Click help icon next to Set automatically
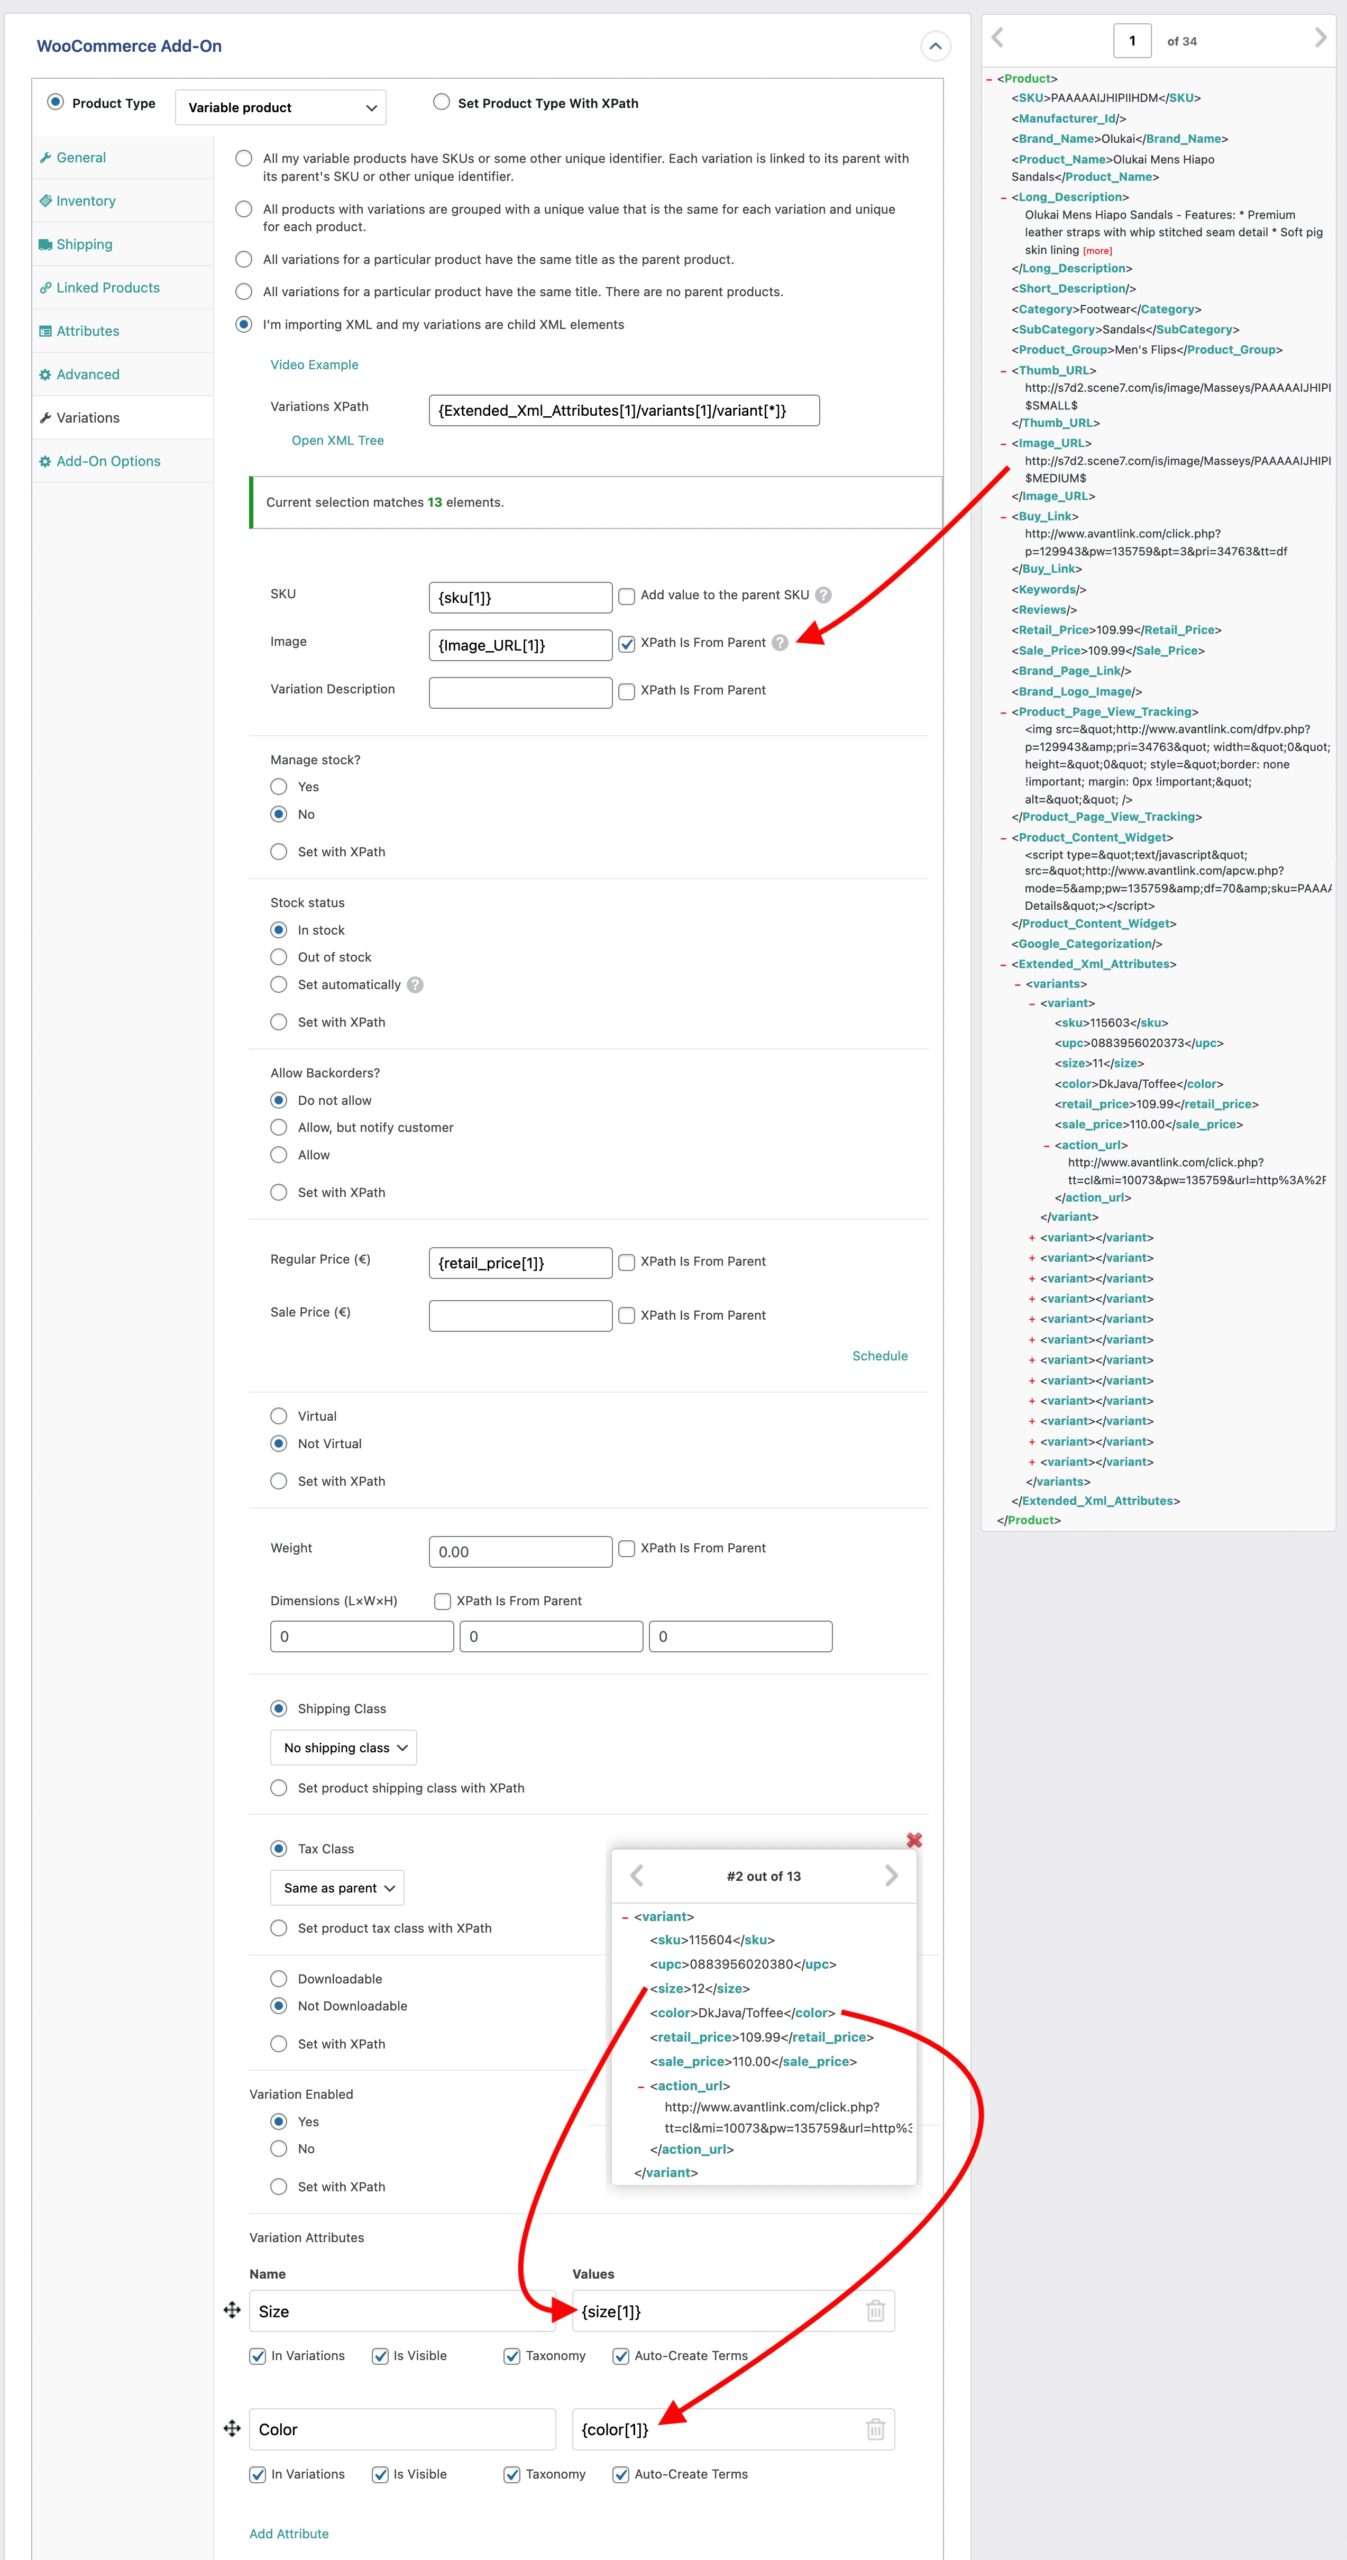 click(415, 985)
